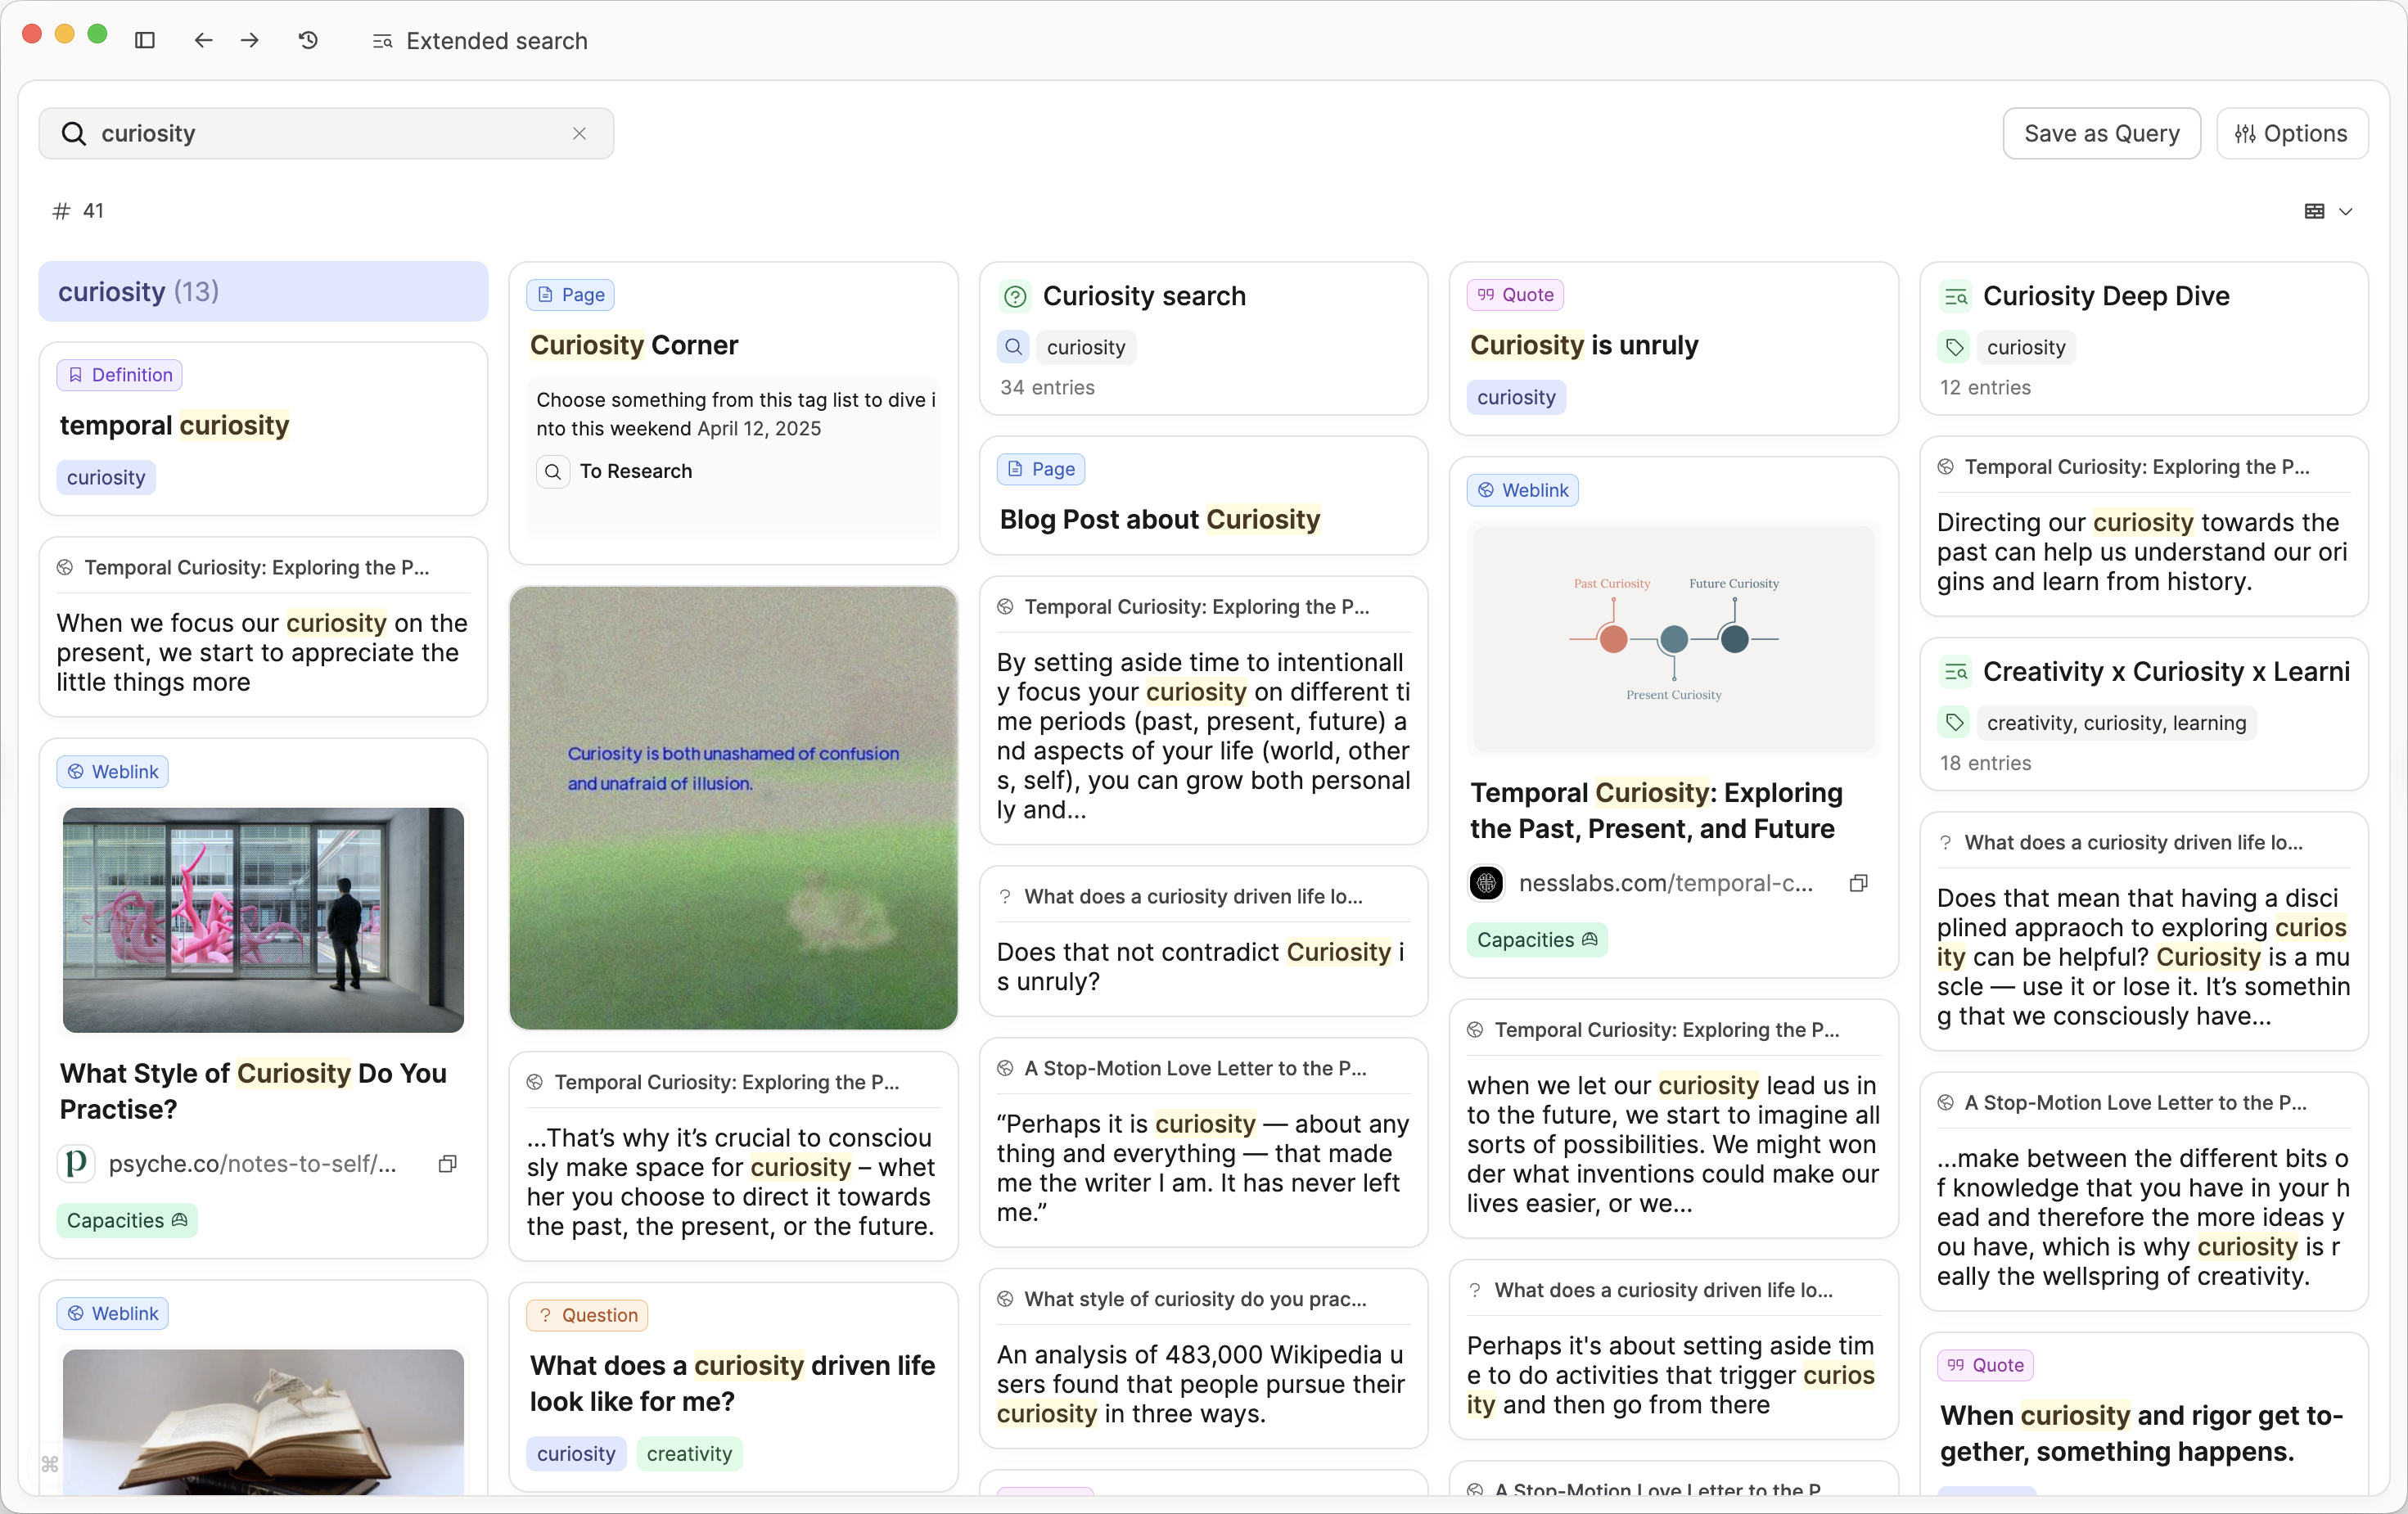Click the curiosity tag under temporal curiosity

[106, 477]
